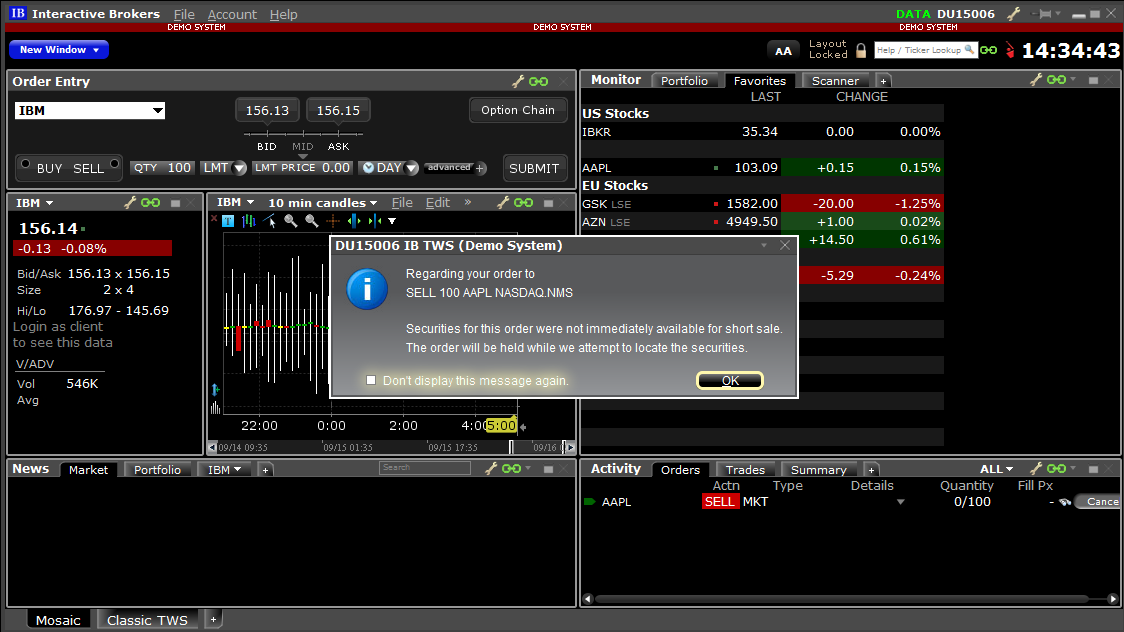Screen dimensions: 1124x632
Task: Click the green chain link beside ticker lookup
Action: 989,50
